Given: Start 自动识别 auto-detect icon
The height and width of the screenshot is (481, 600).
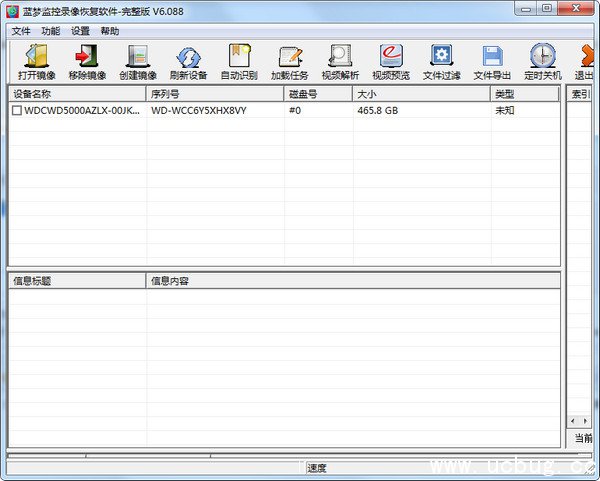Looking at the screenshot, I should point(239,59).
